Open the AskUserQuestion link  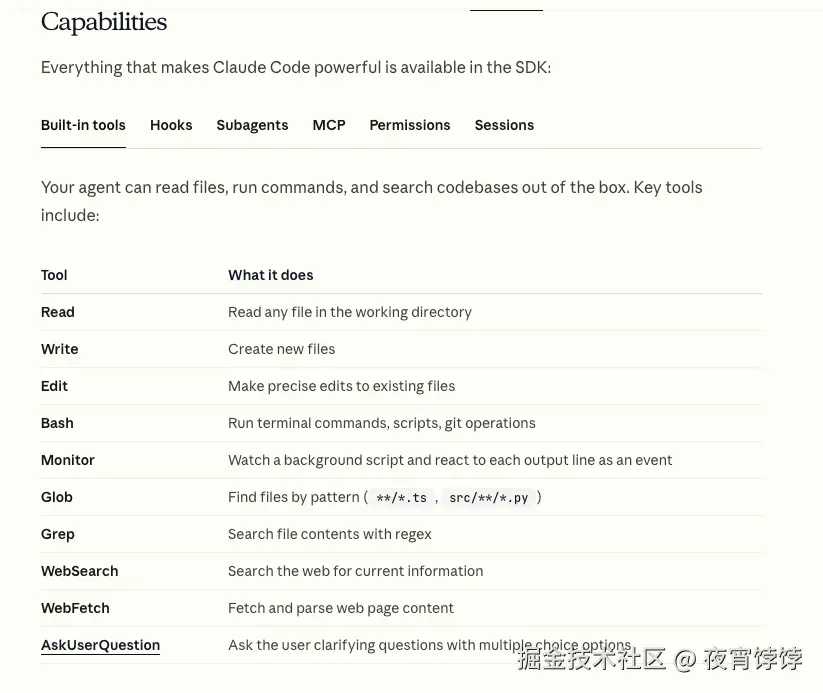(x=100, y=645)
